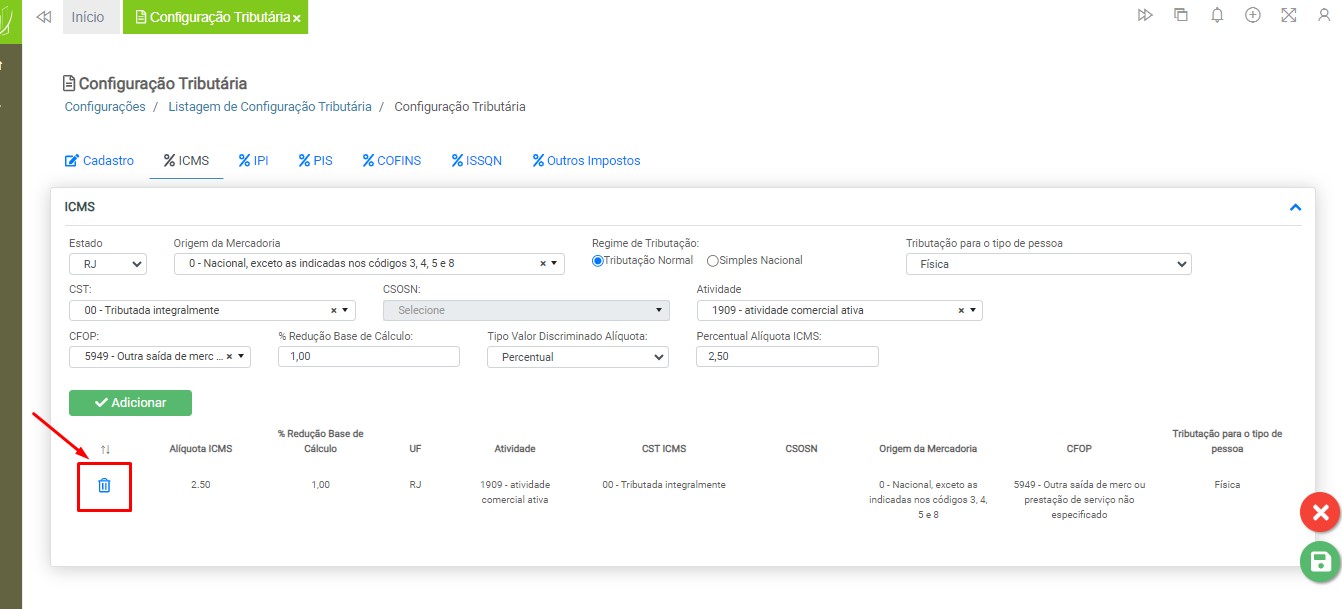Click the user profile icon
Viewport: 1342px width, 609px height.
point(1324,16)
